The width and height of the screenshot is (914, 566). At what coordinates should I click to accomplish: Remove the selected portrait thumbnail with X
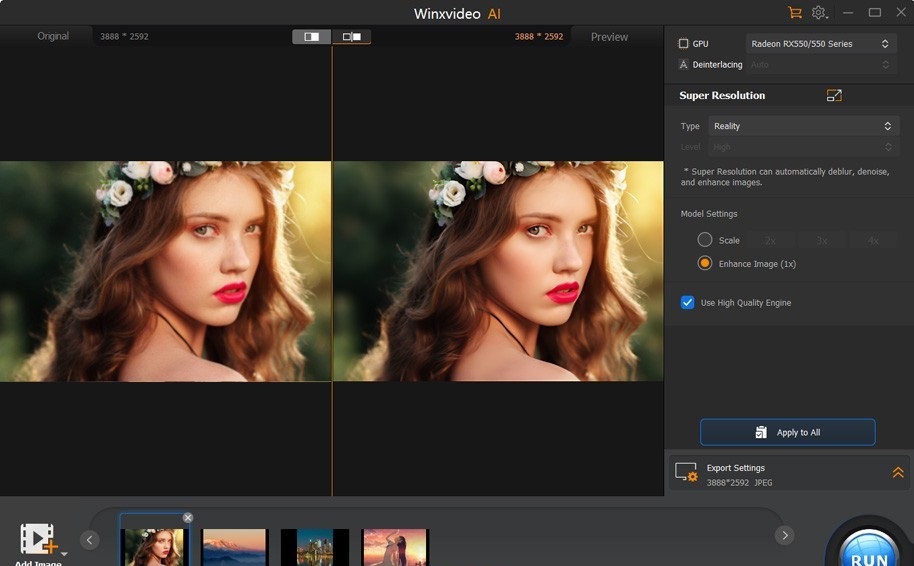(x=188, y=518)
